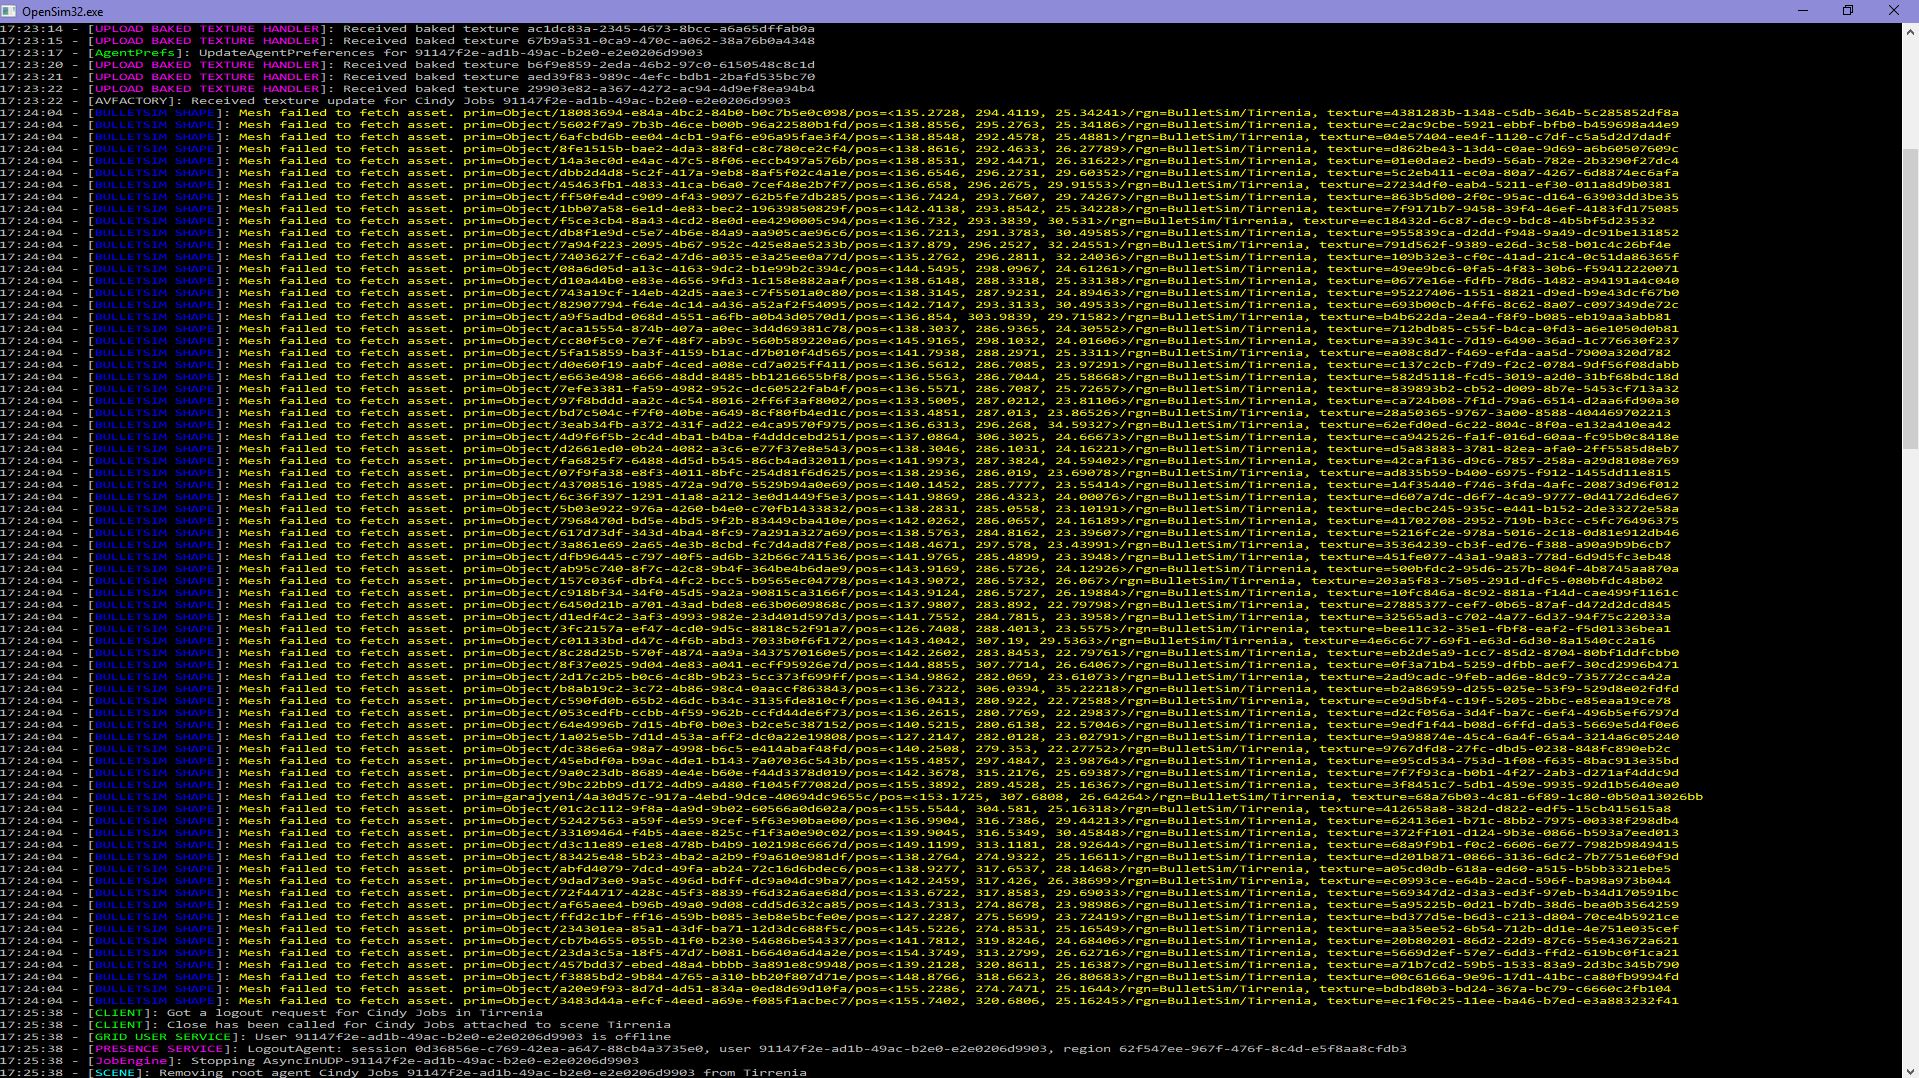Screen dimensions: 1919x1078
Task: Click the SCENE removing root agent line
Action: tap(450, 1073)
